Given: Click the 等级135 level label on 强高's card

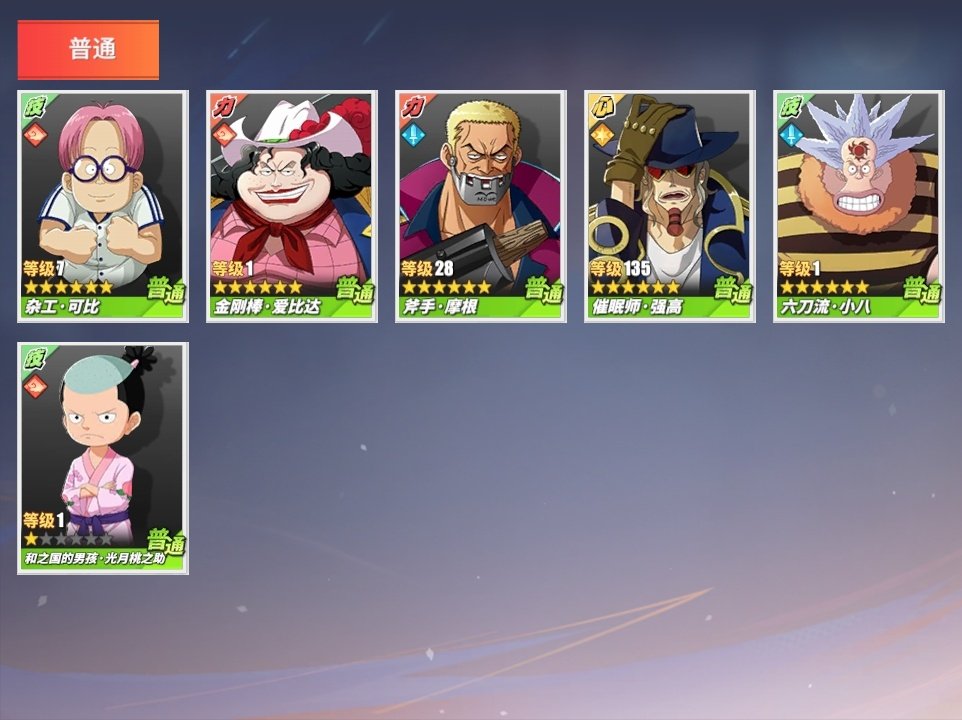Looking at the screenshot, I should 620,269.
